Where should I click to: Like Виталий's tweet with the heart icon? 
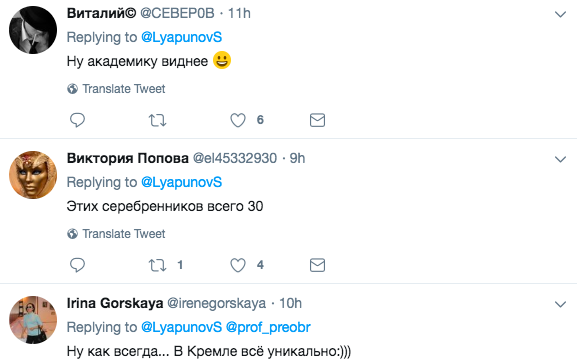tap(238, 120)
